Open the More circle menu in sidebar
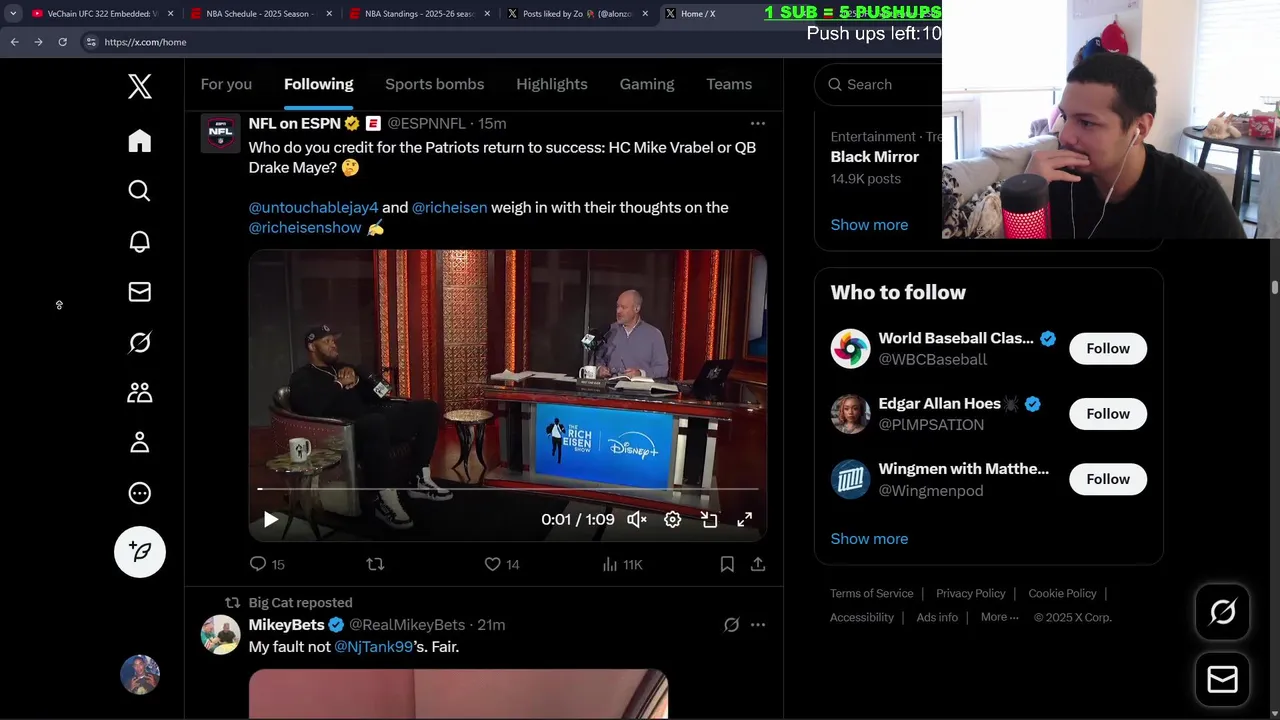The image size is (1280, 720). point(140,493)
